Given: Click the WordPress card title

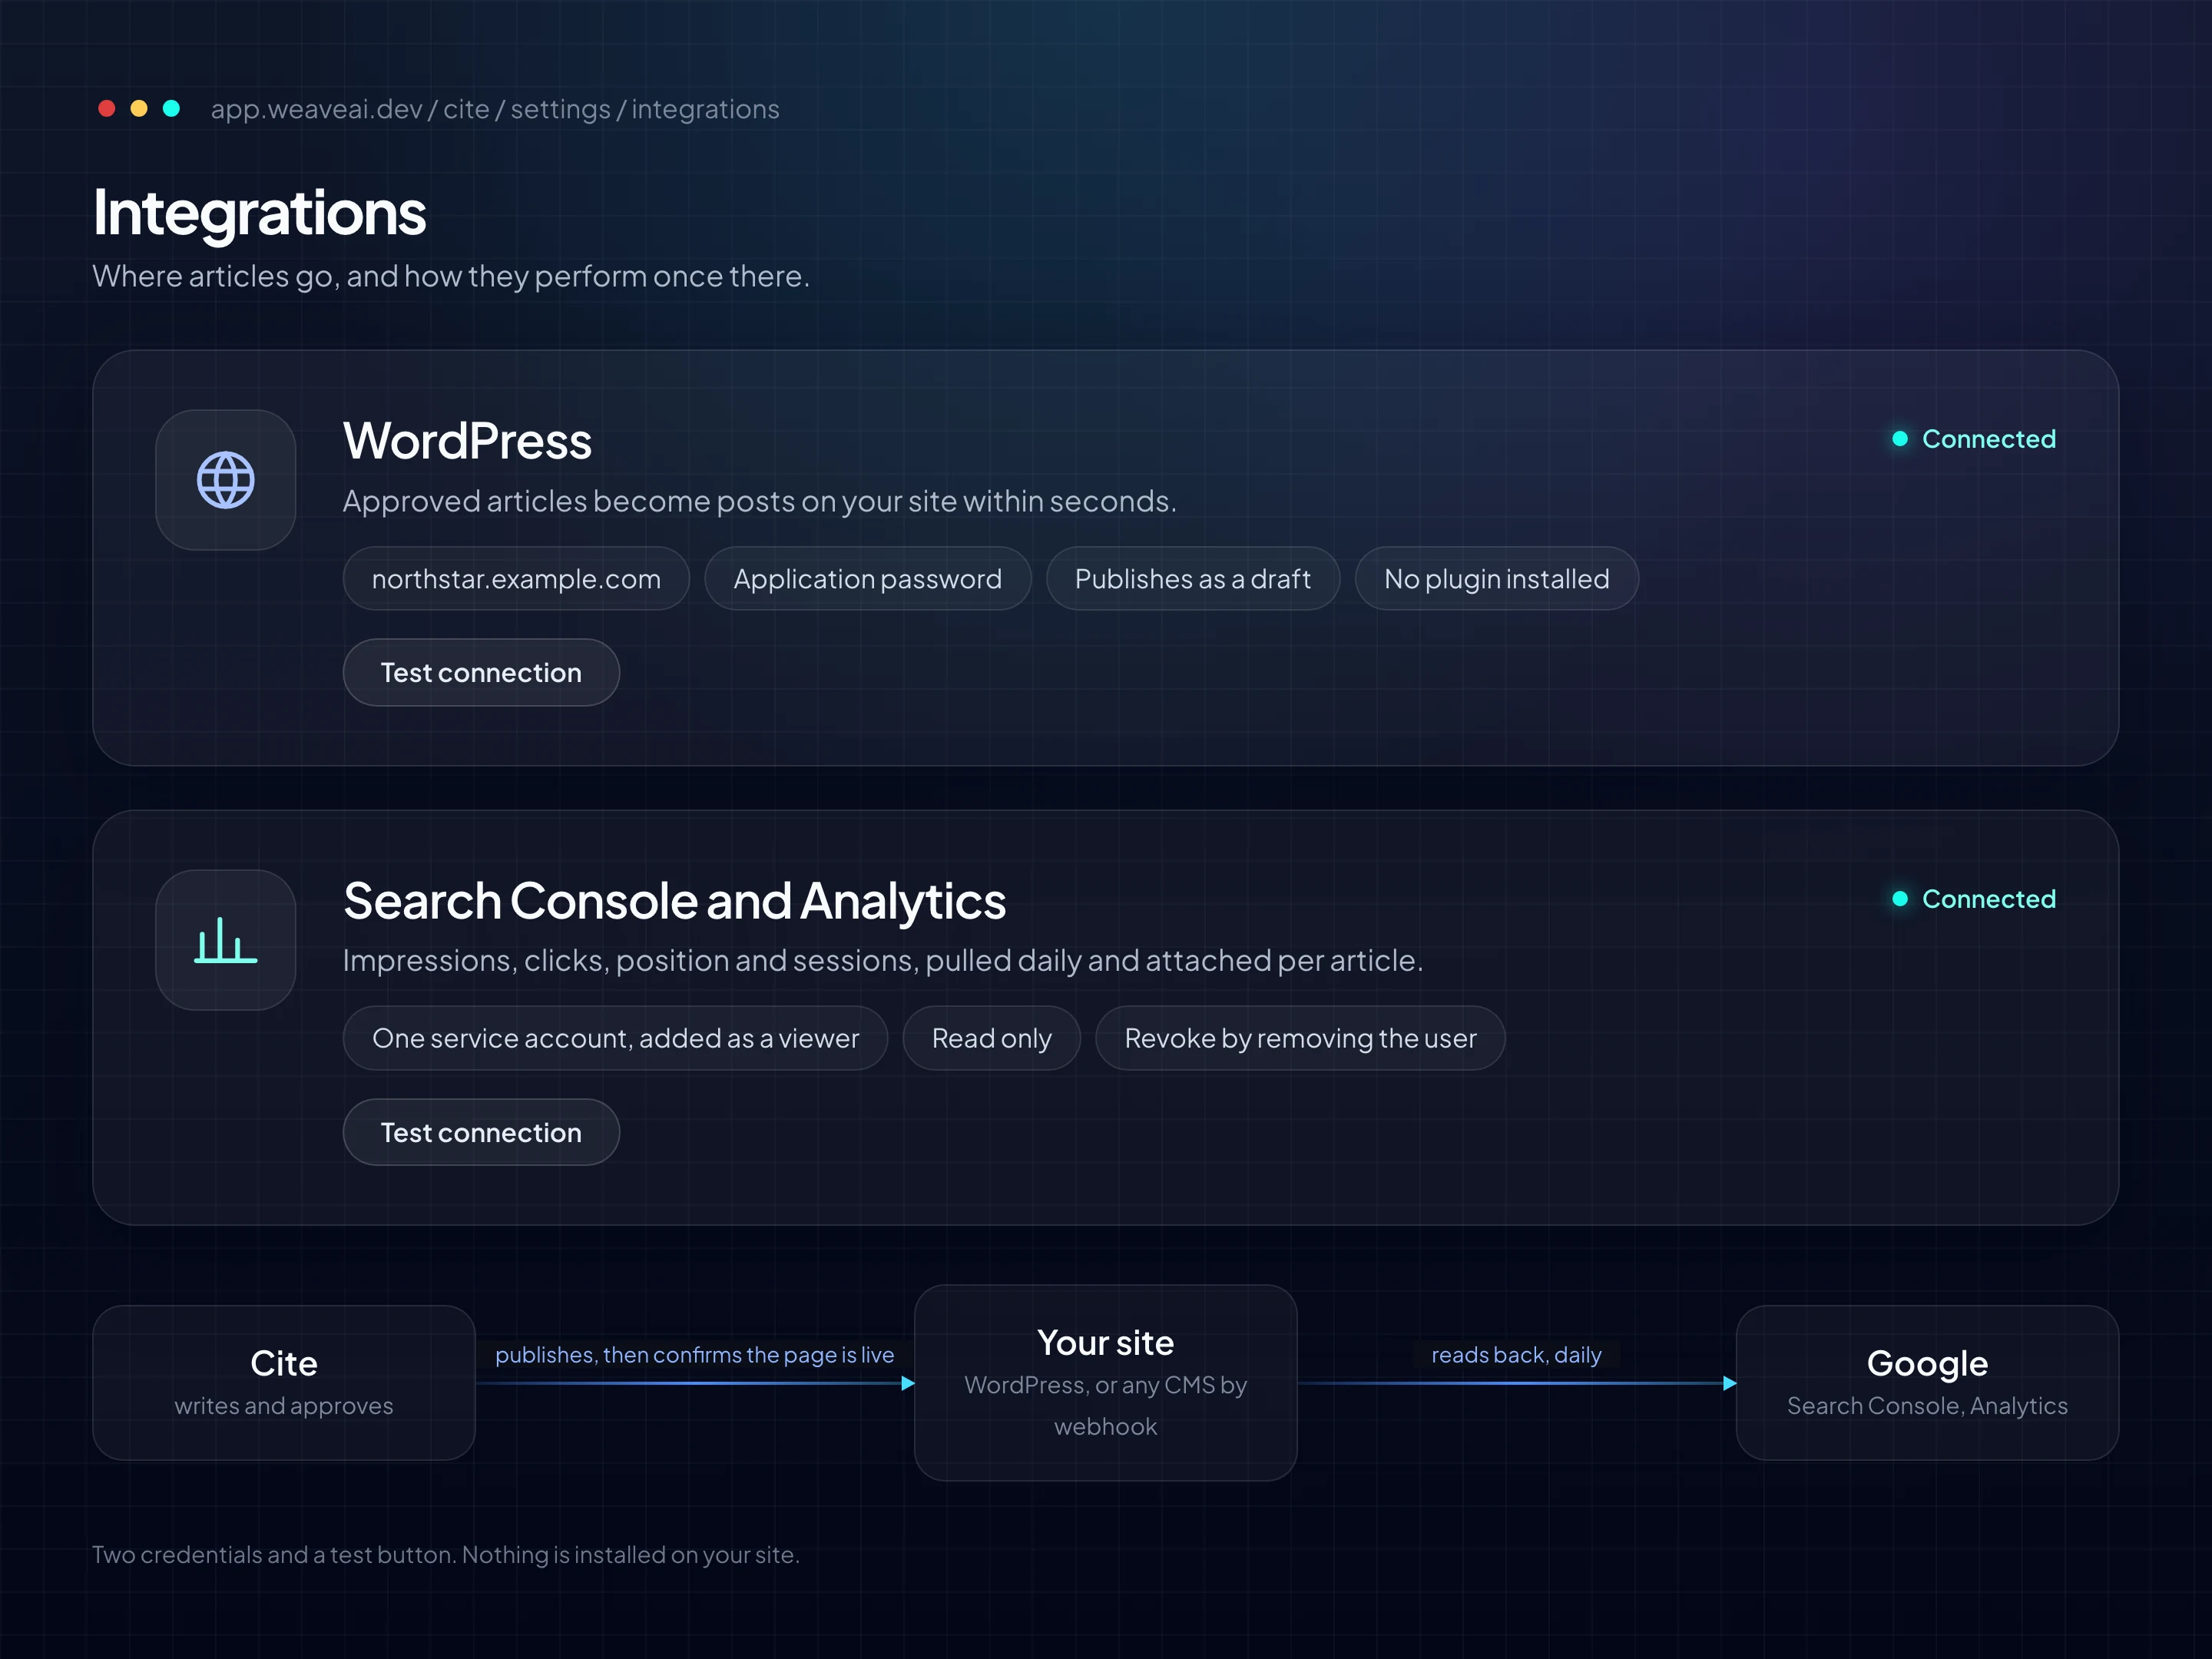Looking at the screenshot, I should pos(467,441).
